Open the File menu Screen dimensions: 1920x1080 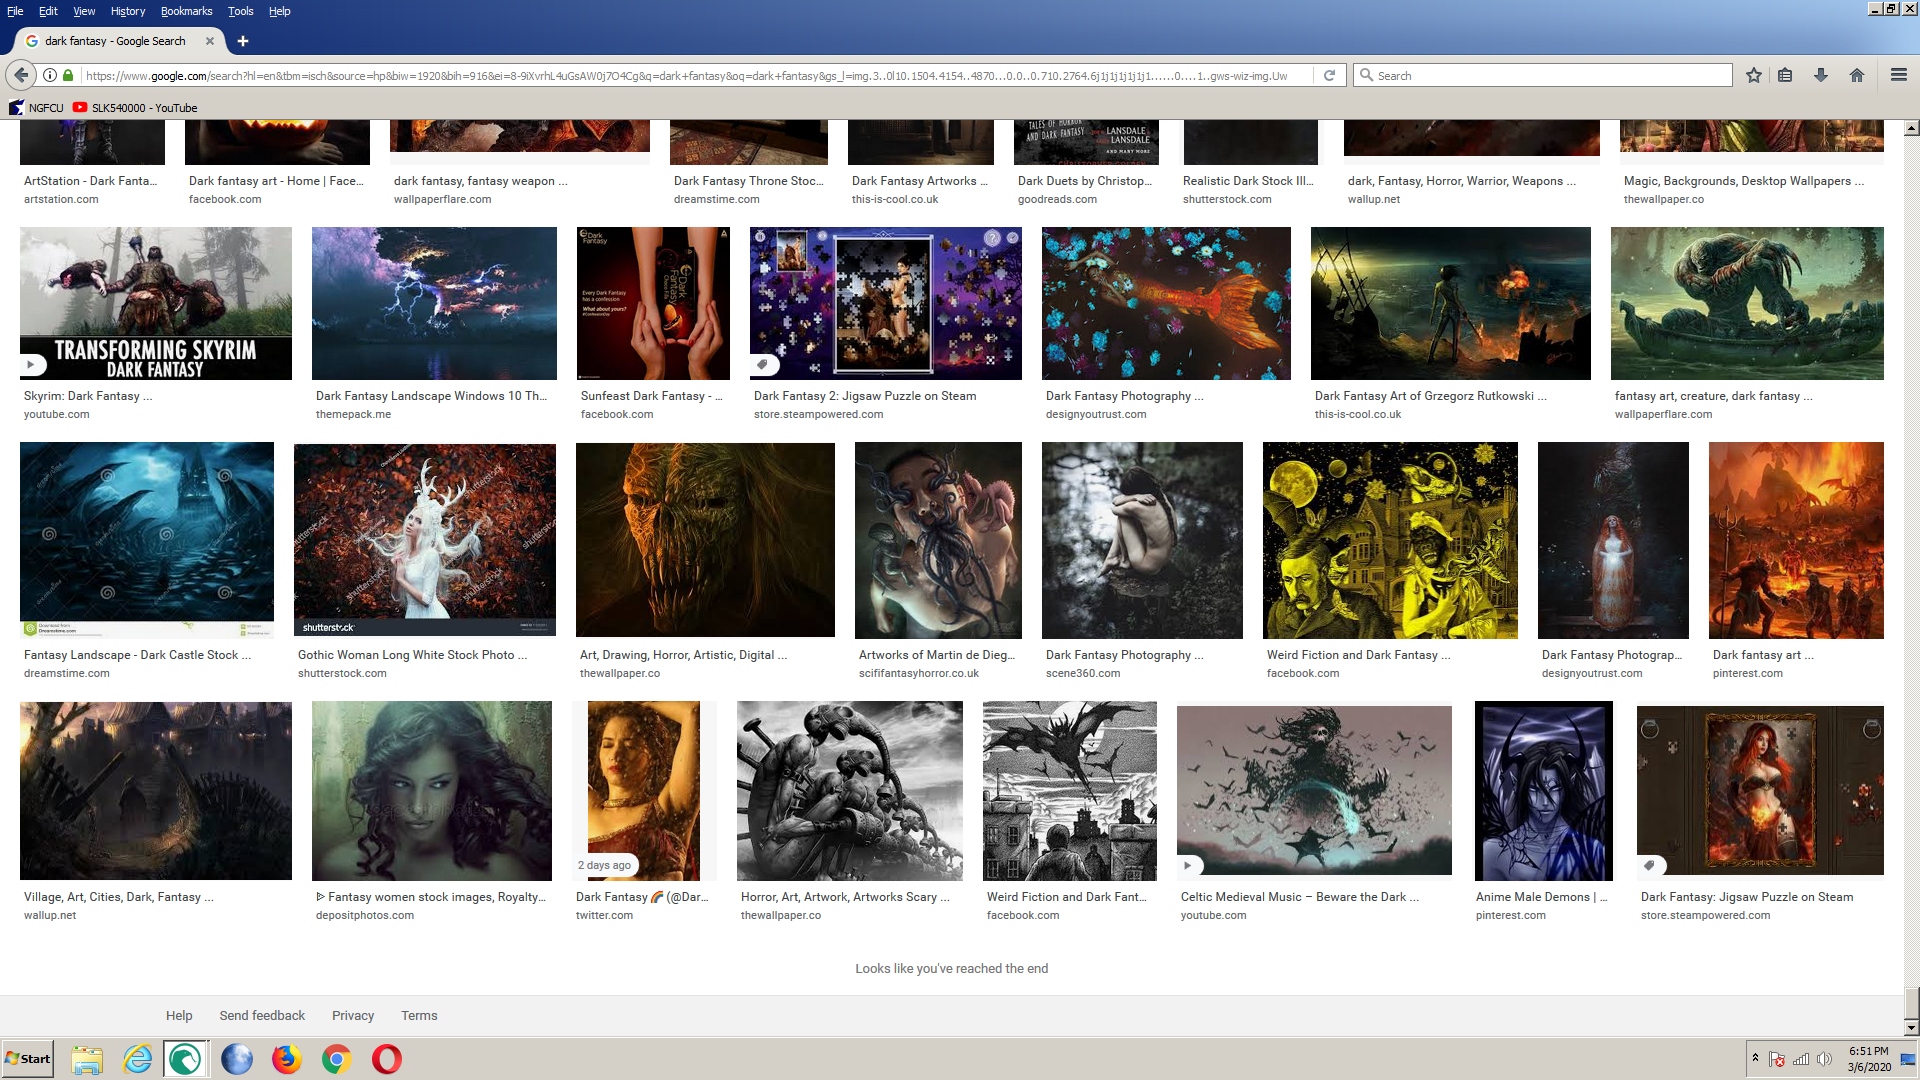15,11
